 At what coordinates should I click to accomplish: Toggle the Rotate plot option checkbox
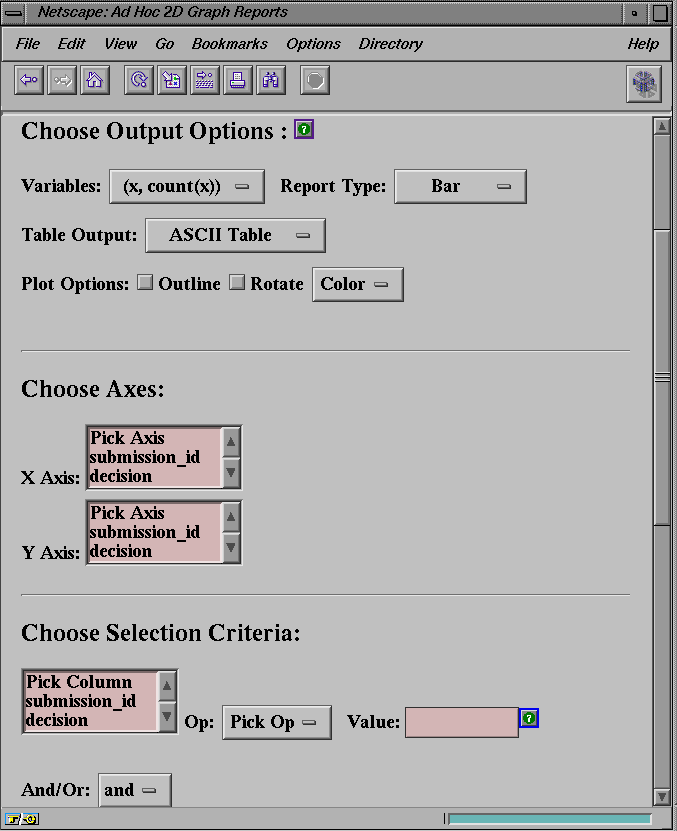click(237, 283)
